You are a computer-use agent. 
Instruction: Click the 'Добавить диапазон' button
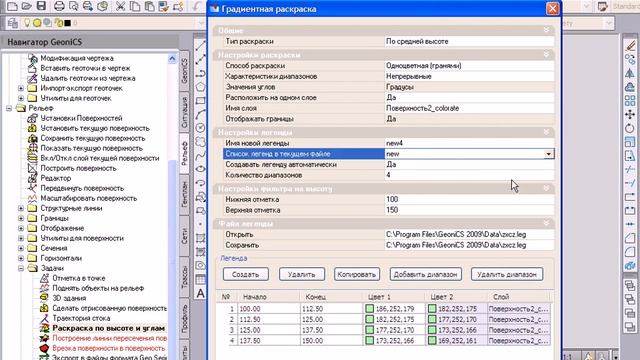point(426,274)
